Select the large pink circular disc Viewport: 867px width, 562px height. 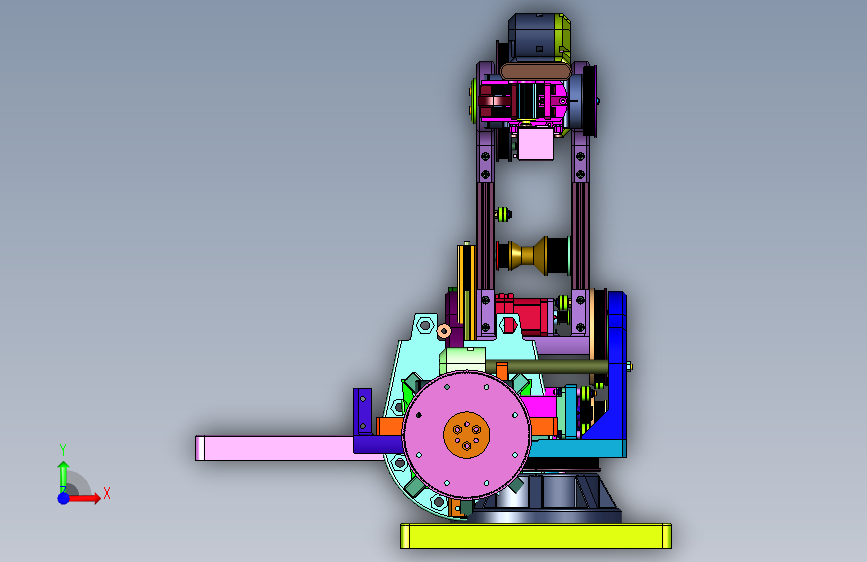coord(466,434)
